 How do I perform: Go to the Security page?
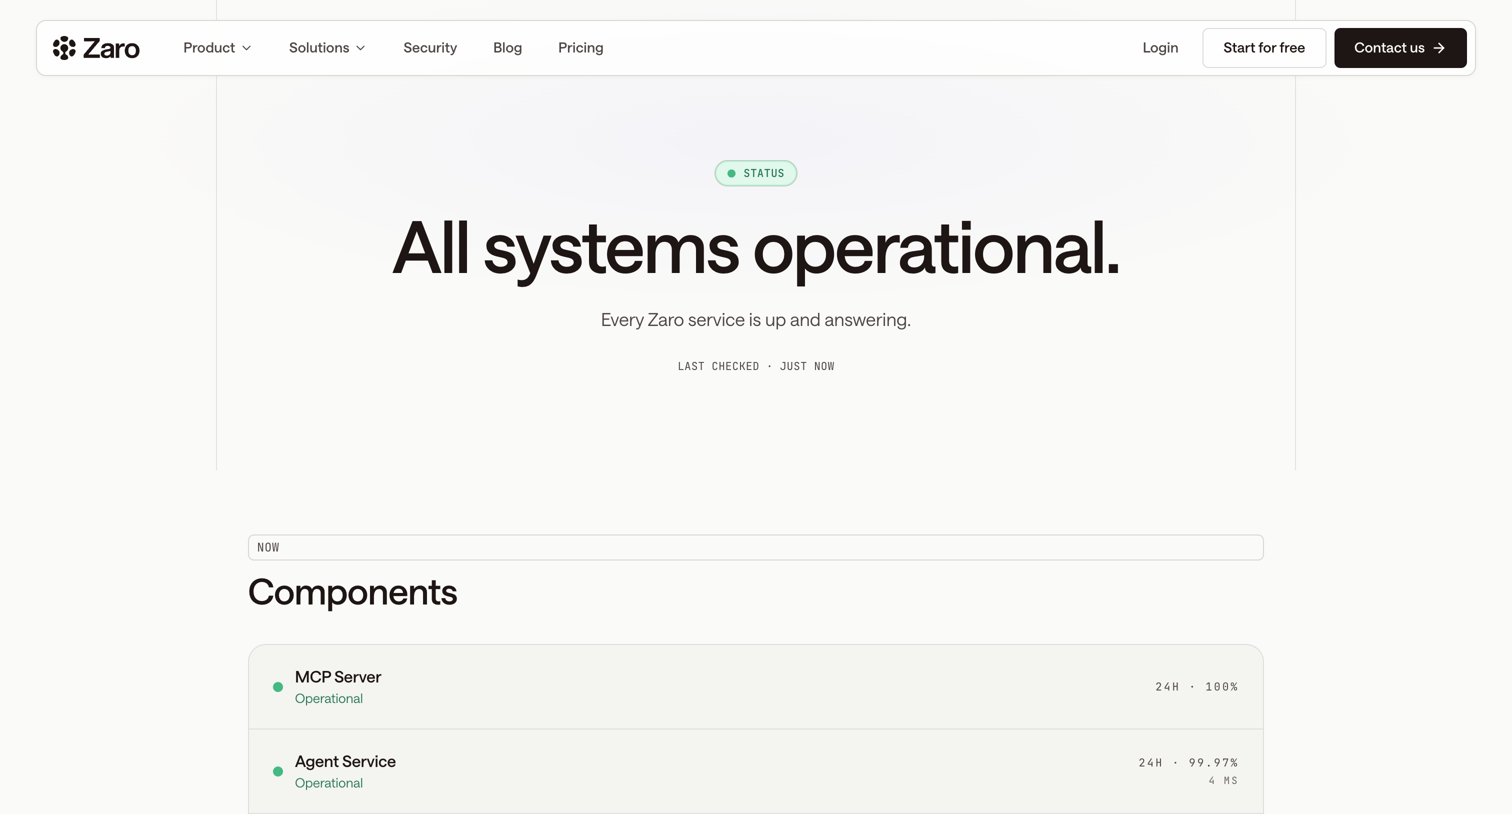pos(430,48)
